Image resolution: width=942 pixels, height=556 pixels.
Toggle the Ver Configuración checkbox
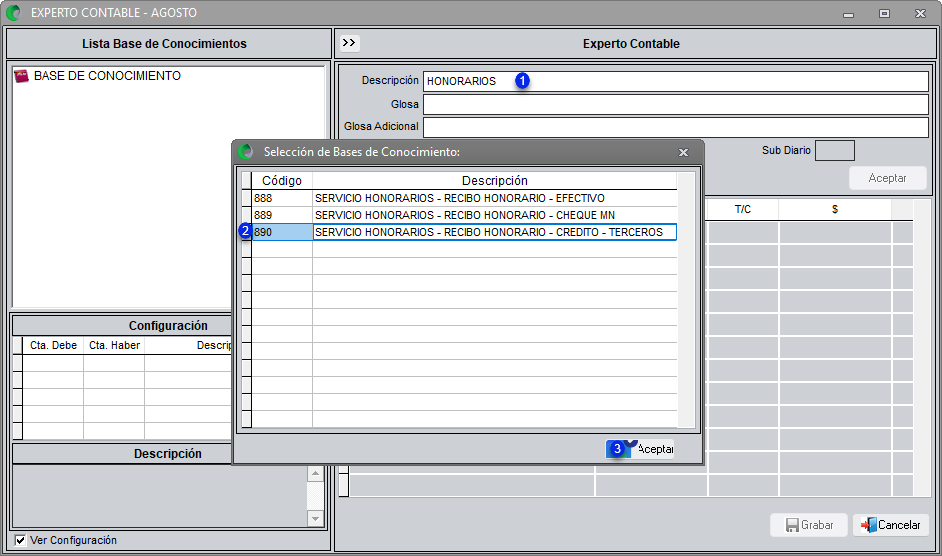(x=20, y=540)
